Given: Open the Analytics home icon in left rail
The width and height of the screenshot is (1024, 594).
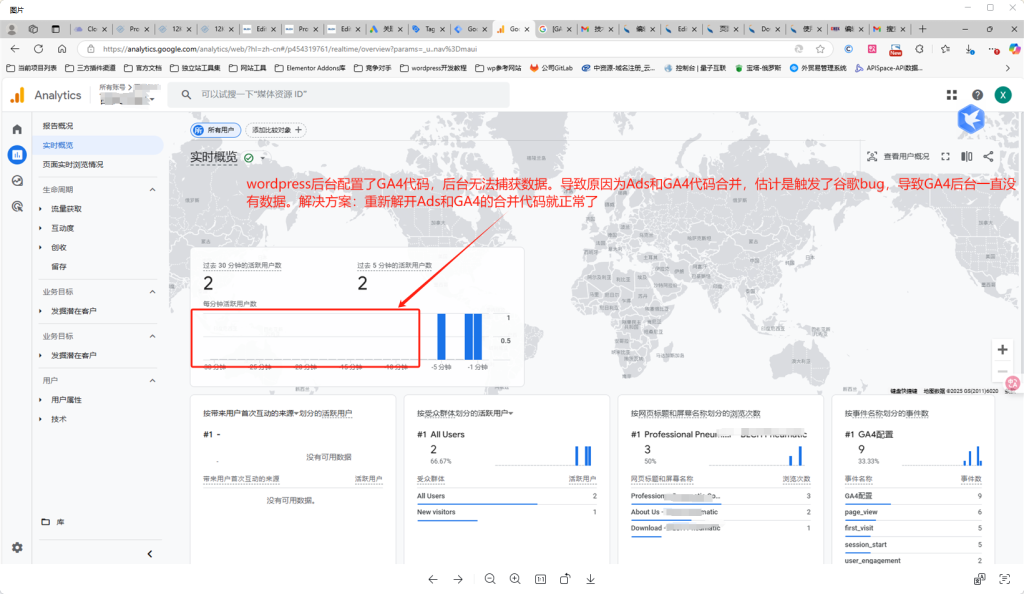Looking at the screenshot, I should click(x=17, y=129).
